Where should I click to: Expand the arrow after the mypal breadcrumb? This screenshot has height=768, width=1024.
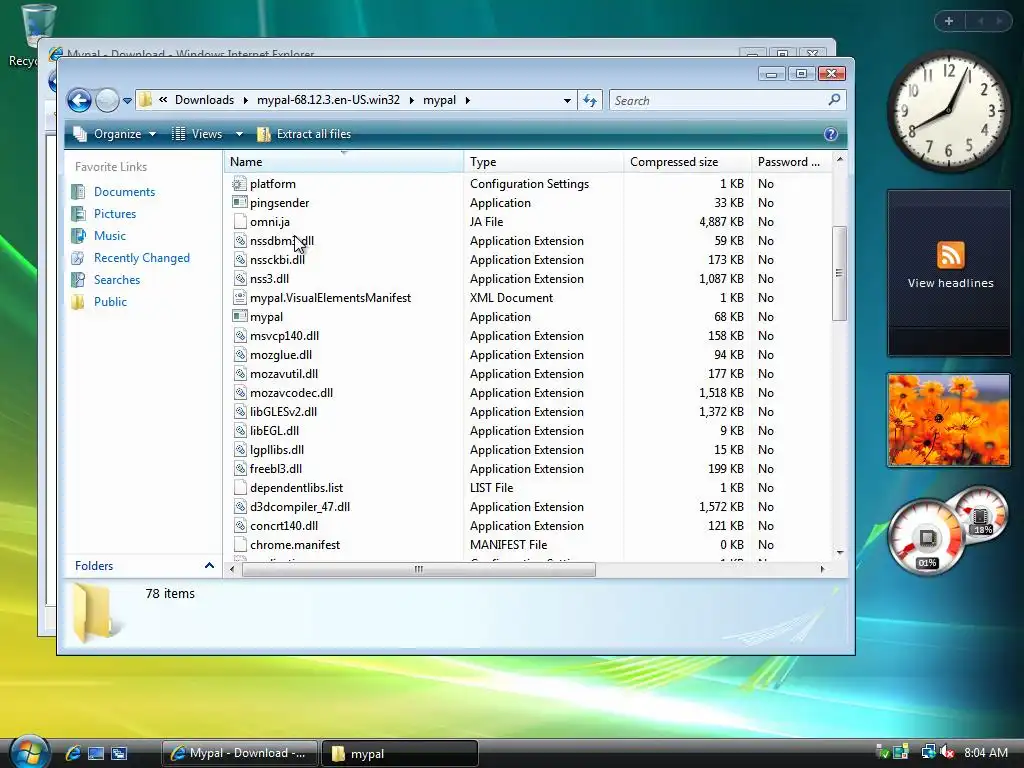pos(468,101)
